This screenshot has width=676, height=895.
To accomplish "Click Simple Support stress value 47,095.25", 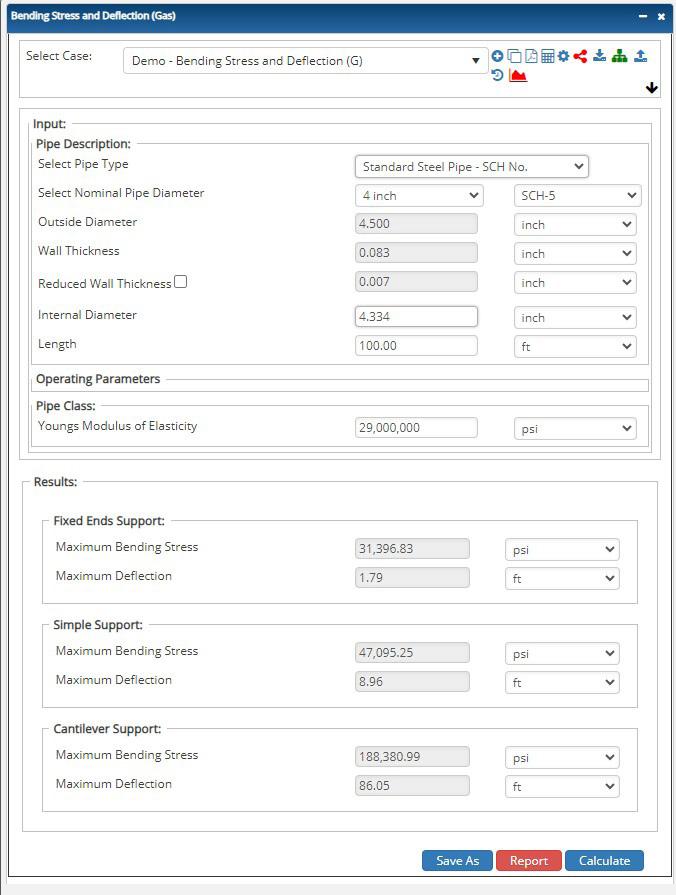I will tap(412, 652).
